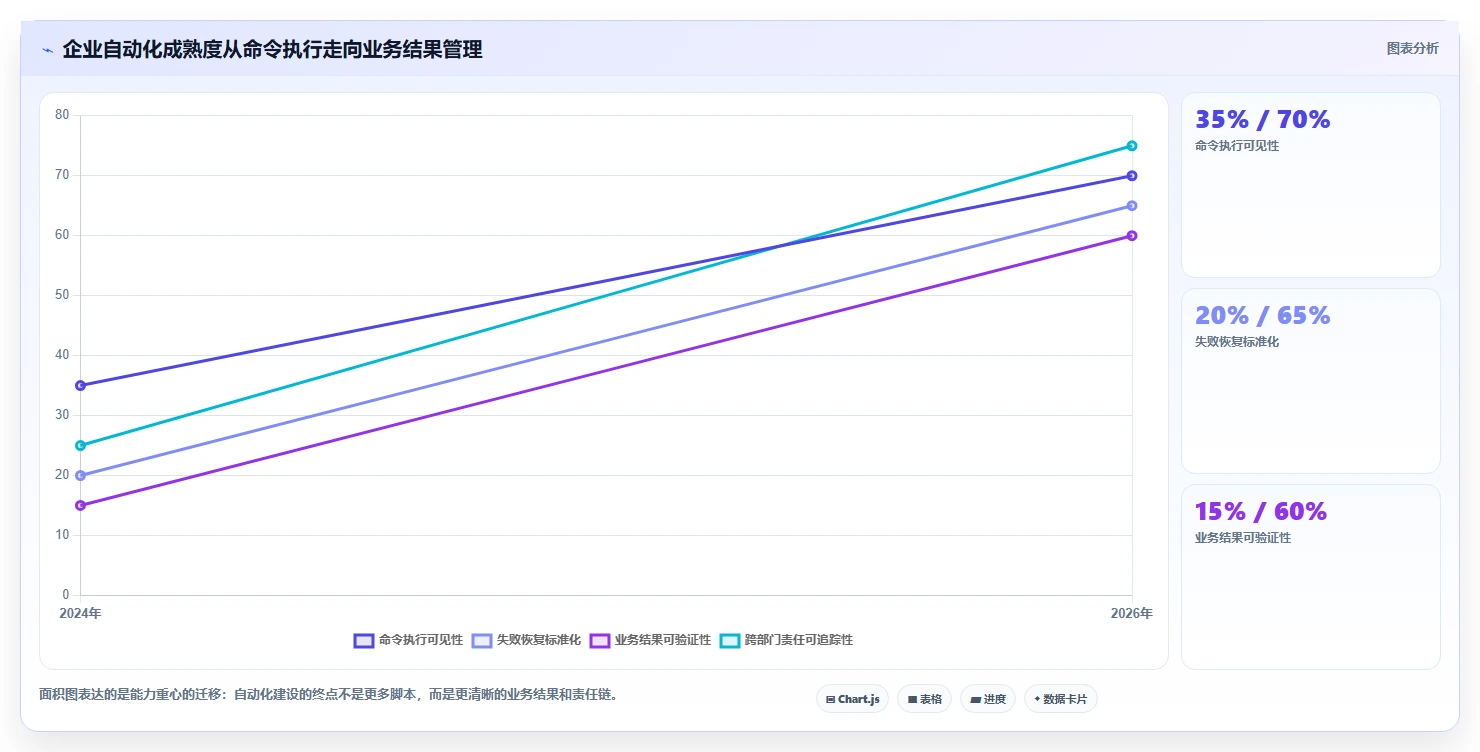Click the y-axis label 50
The image size is (1480, 752).
click(62, 295)
